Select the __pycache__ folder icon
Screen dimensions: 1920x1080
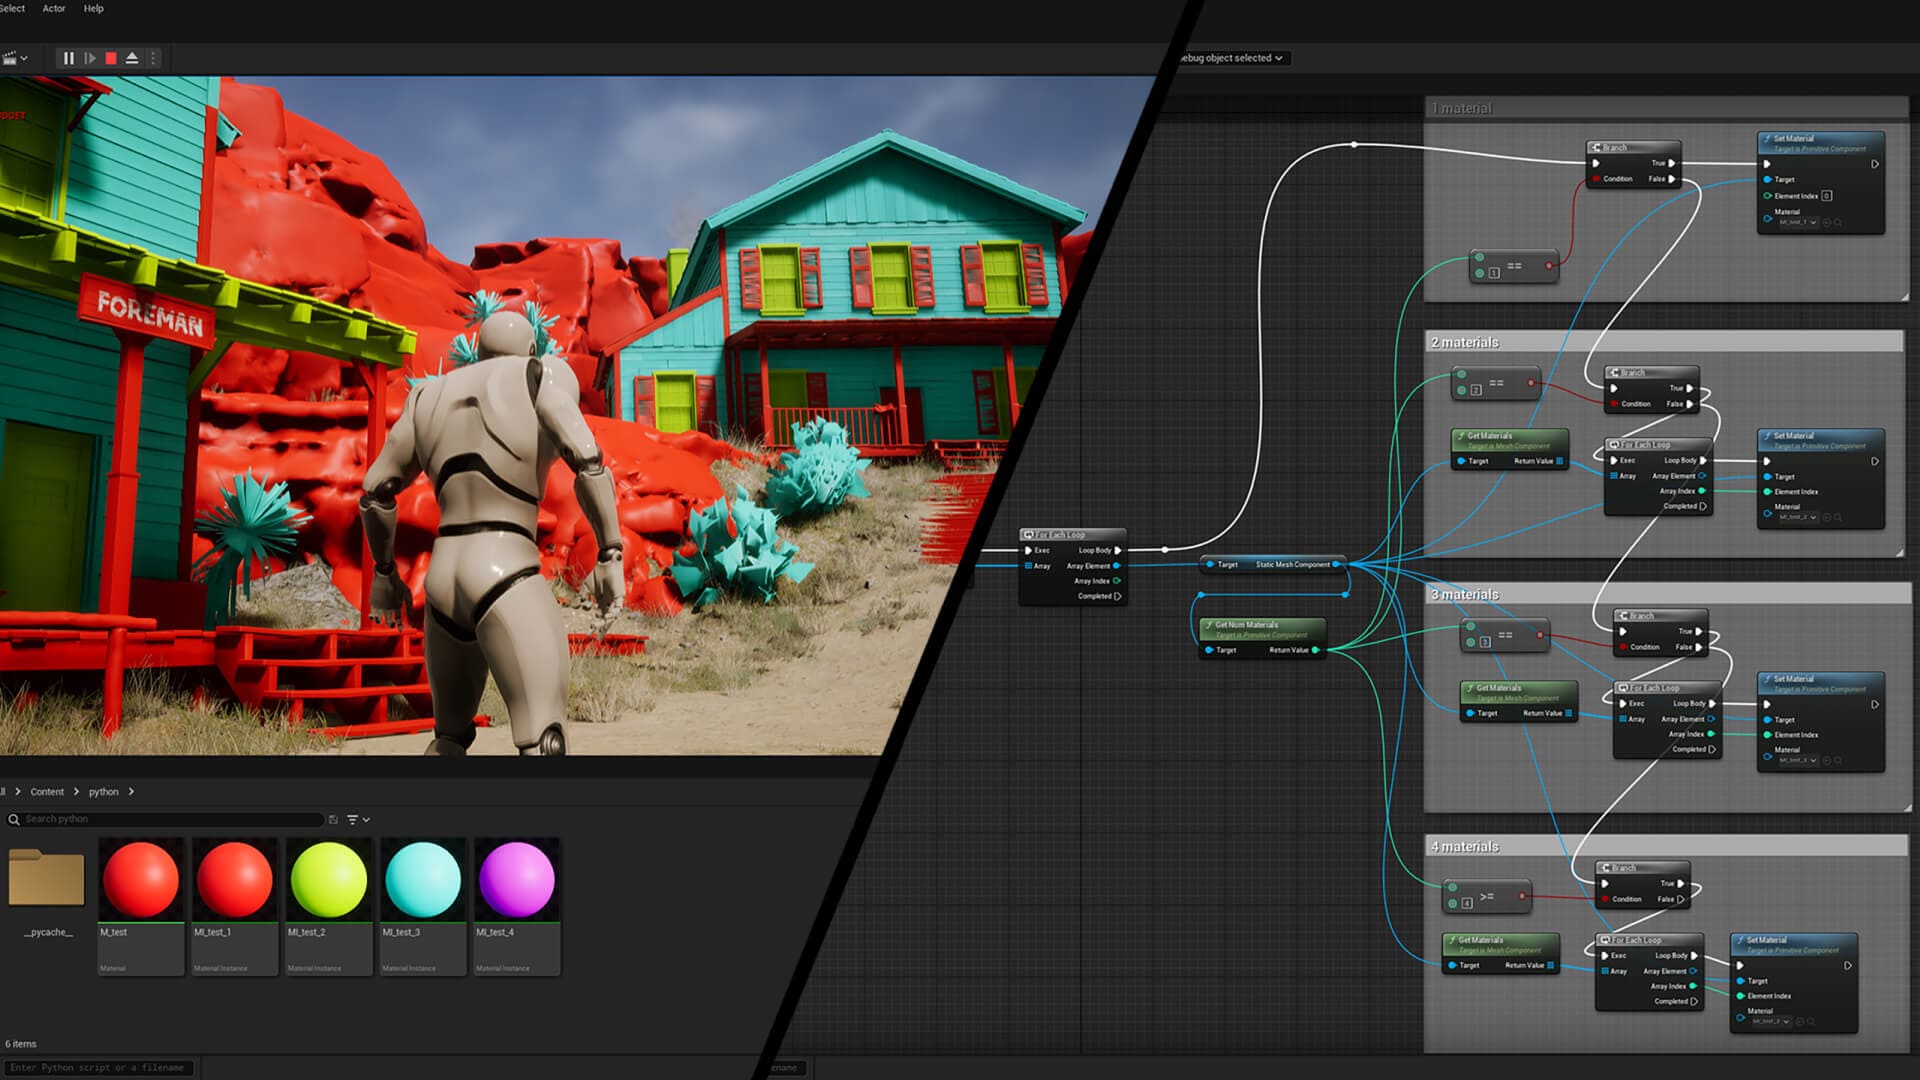tap(46, 877)
